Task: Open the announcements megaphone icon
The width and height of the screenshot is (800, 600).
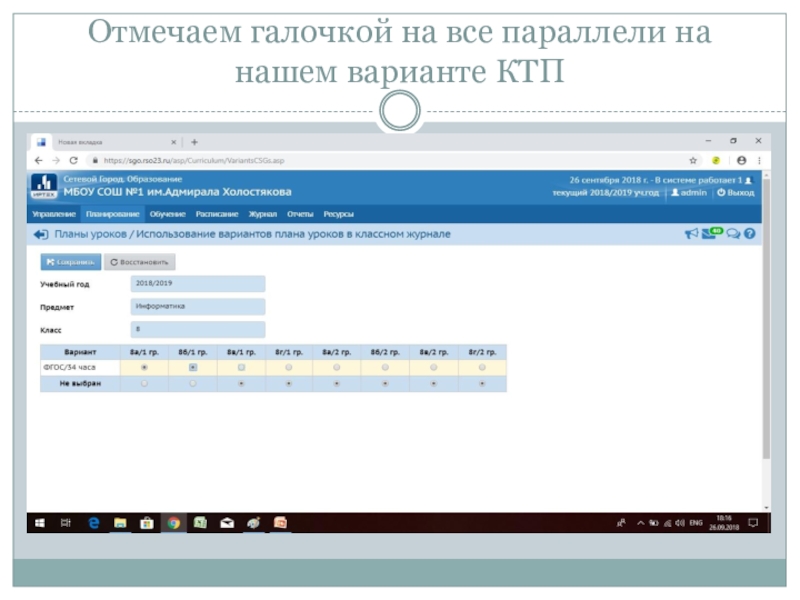Action: click(691, 234)
